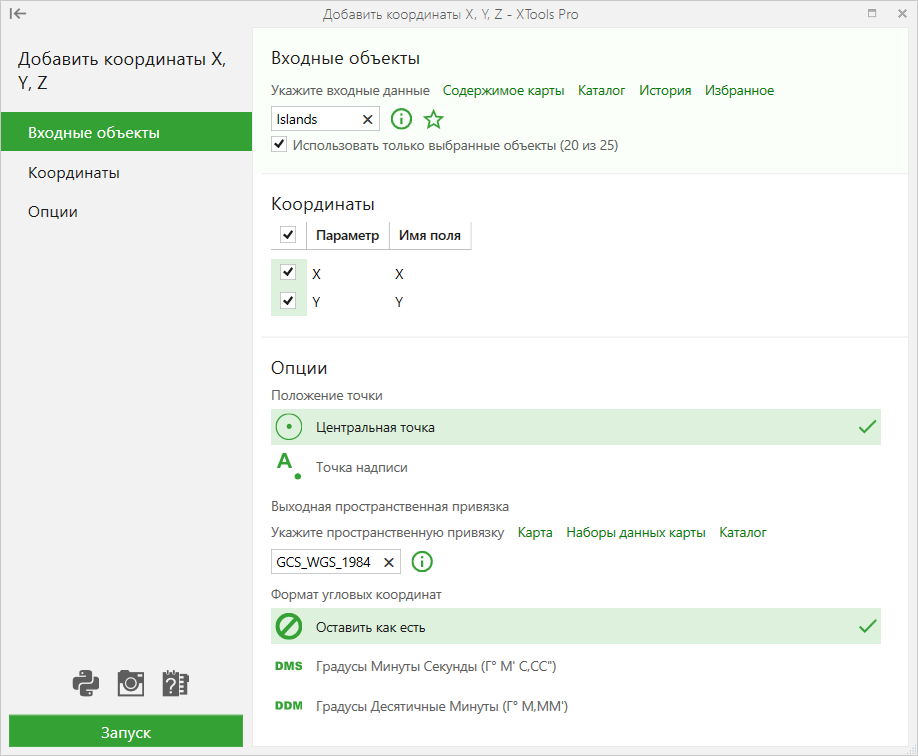
Task: Open 'История' link
Action: tap(664, 91)
